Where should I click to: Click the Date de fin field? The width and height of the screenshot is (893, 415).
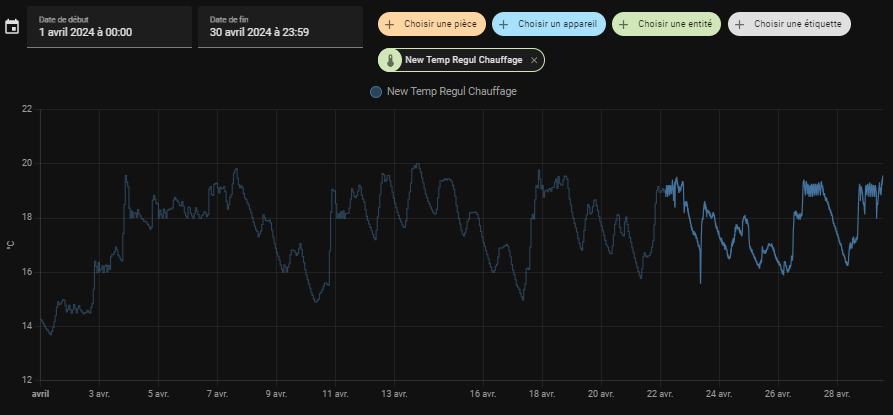click(x=280, y=27)
